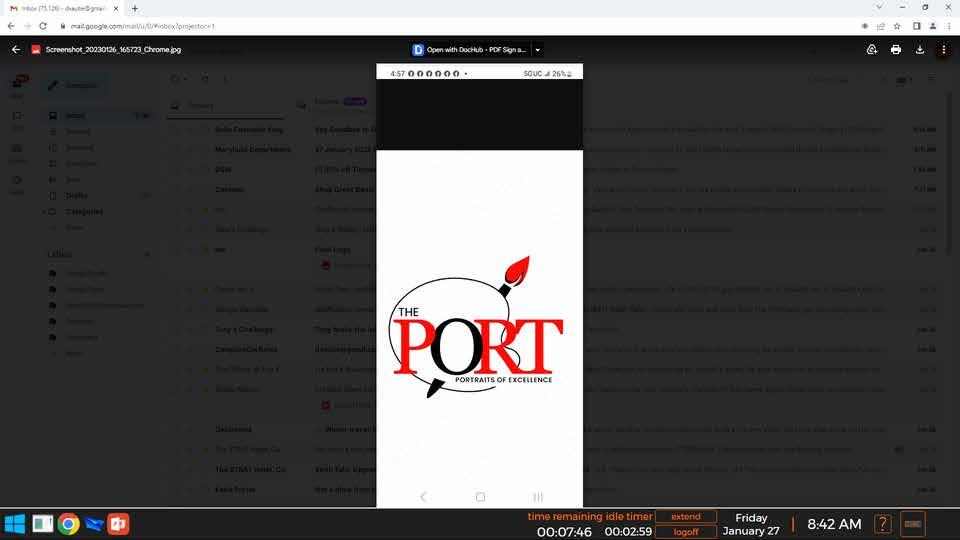The height and width of the screenshot is (540, 960).
Task: Open the Windows Start menu
Action: click(15, 524)
